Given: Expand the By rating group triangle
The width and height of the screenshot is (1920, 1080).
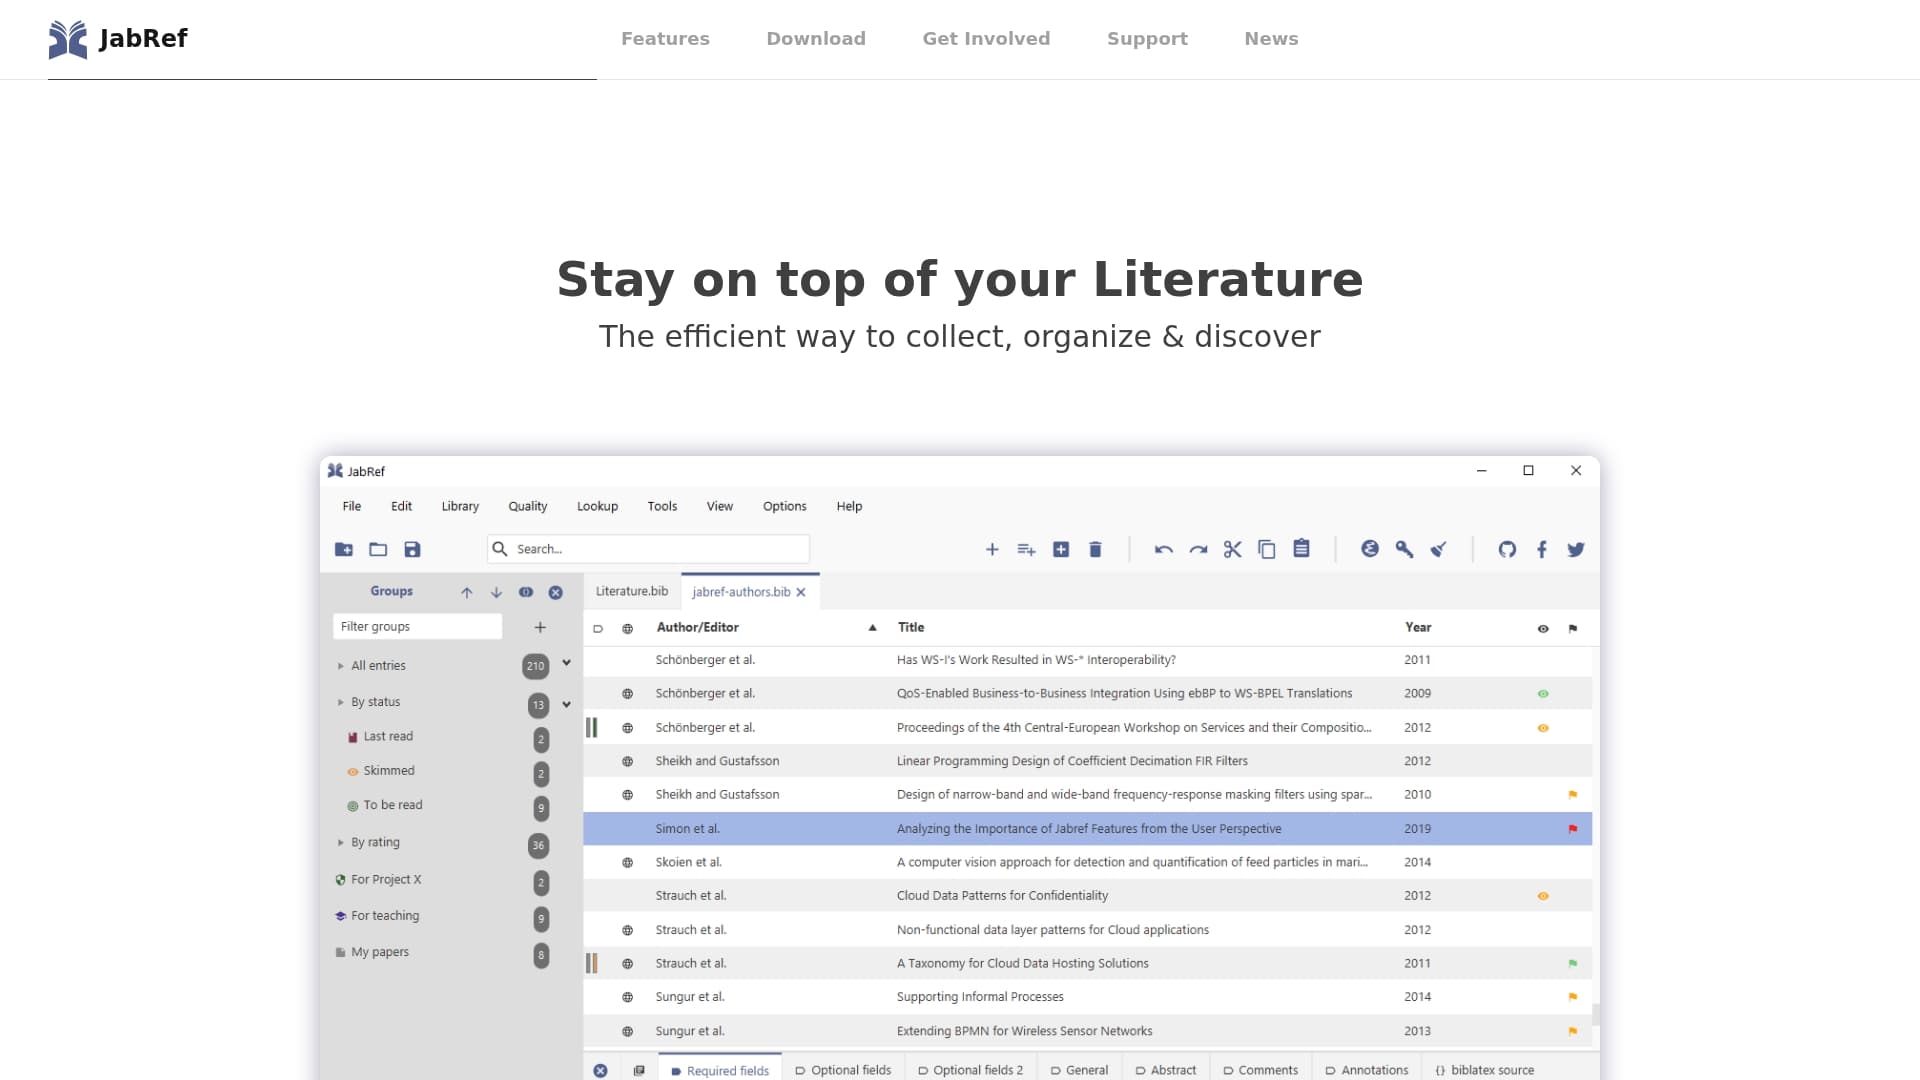Looking at the screenshot, I should tap(340, 842).
